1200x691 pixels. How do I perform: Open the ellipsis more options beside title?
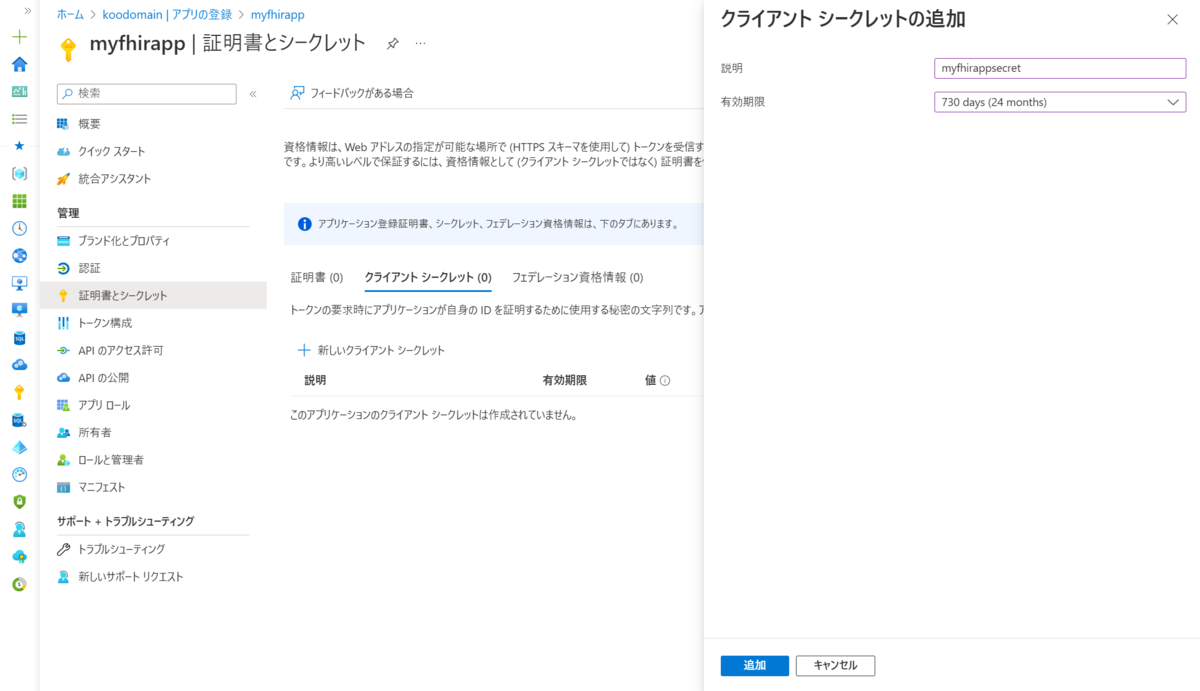tap(421, 44)
